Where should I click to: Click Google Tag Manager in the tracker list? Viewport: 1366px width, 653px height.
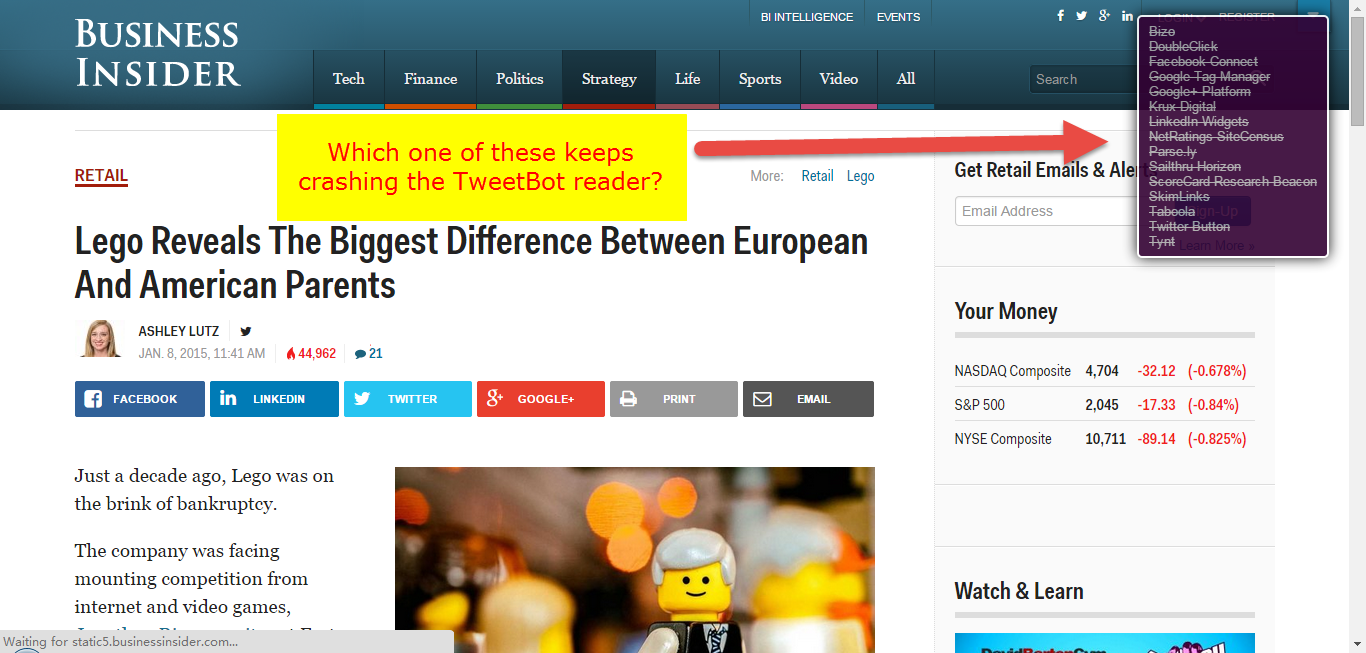pyautogui.click(x=1209, y=77)
